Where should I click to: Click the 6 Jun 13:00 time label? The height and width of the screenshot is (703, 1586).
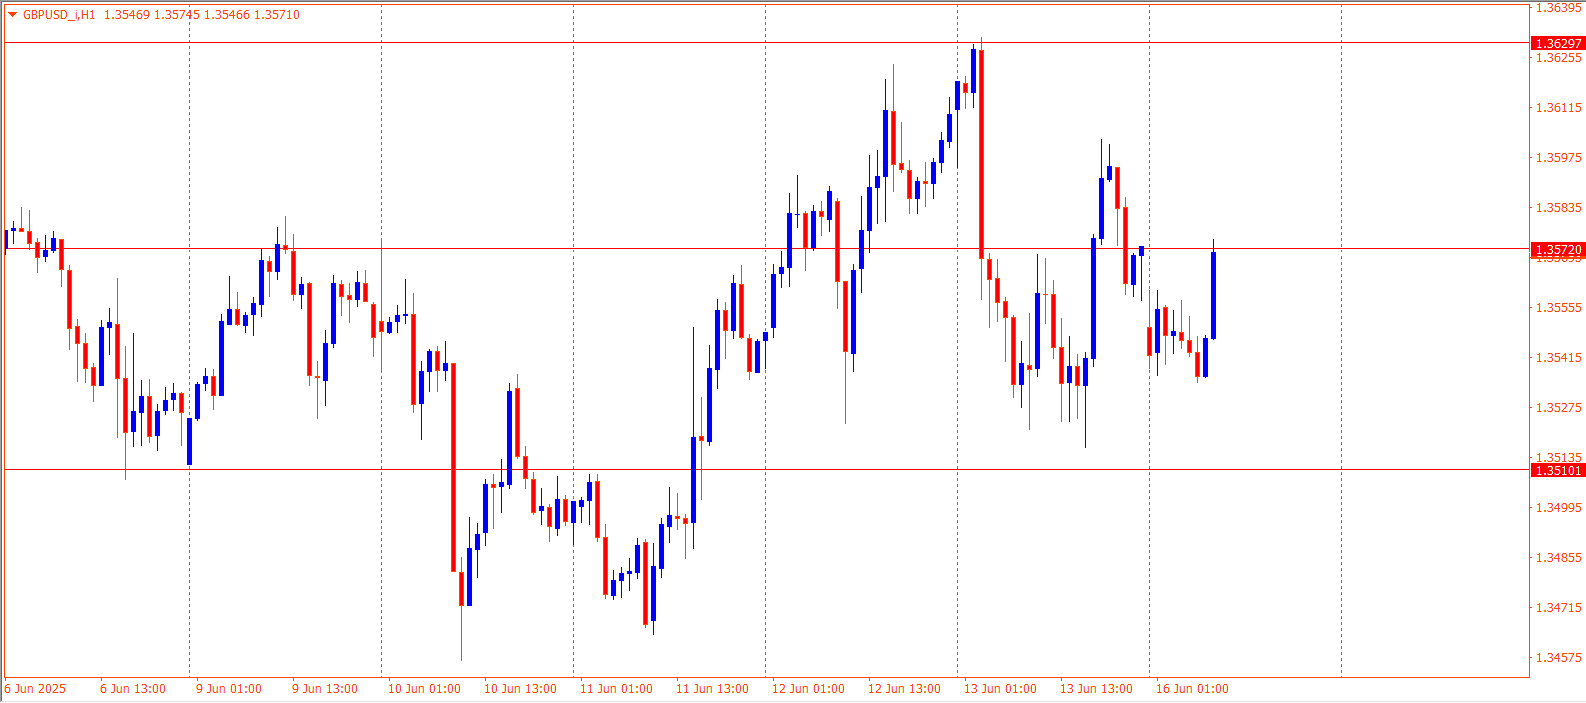133,689
